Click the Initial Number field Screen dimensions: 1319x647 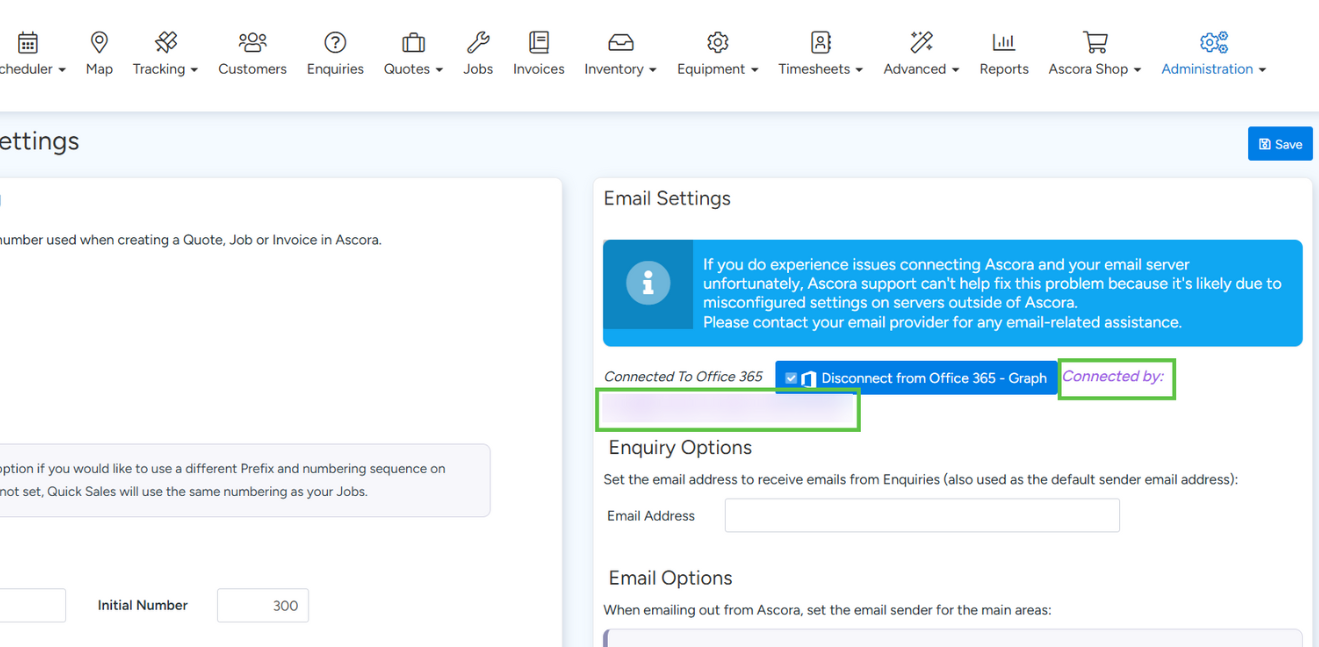pos(263,605)
